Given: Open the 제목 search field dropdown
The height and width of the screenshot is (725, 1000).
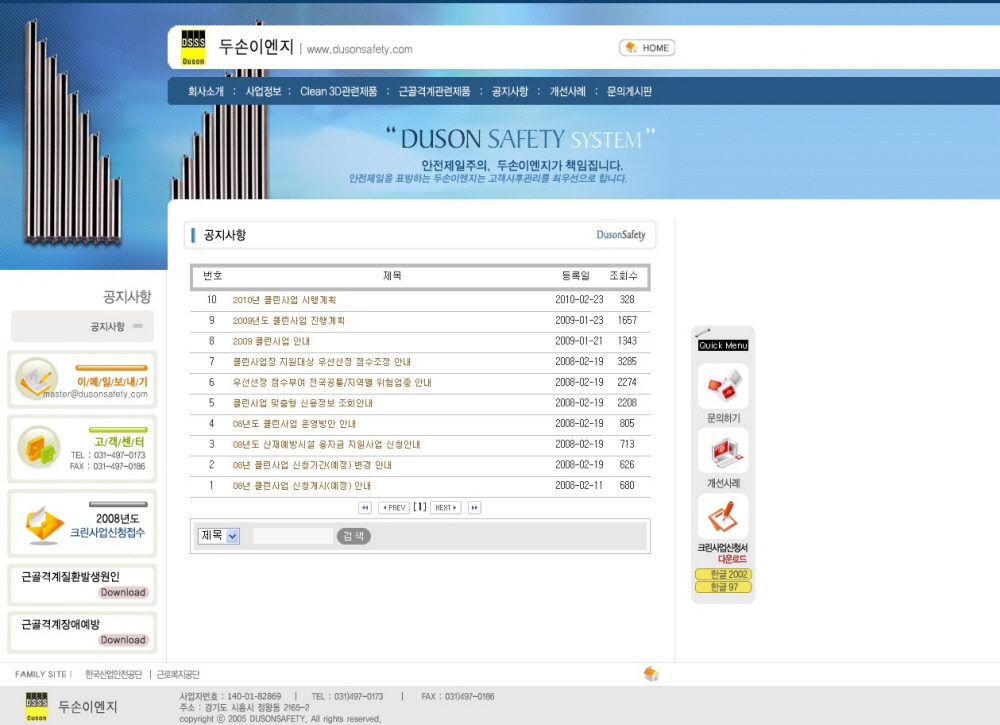Looking at the screenshot, I should click(x=219, y=536).
